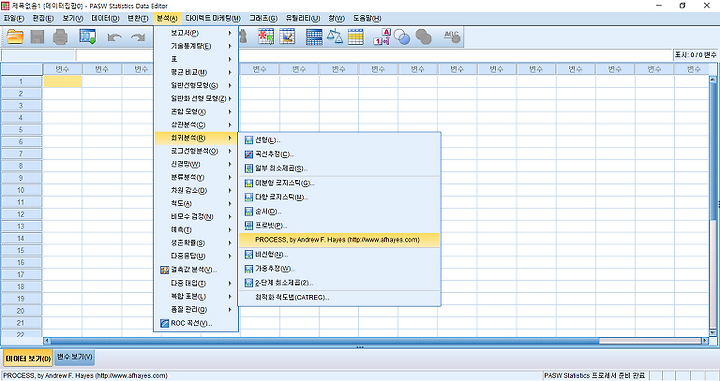Switch to 변수 보기(V) tab
This screenshot has height=381, width=720.
[x=74, y=357]
